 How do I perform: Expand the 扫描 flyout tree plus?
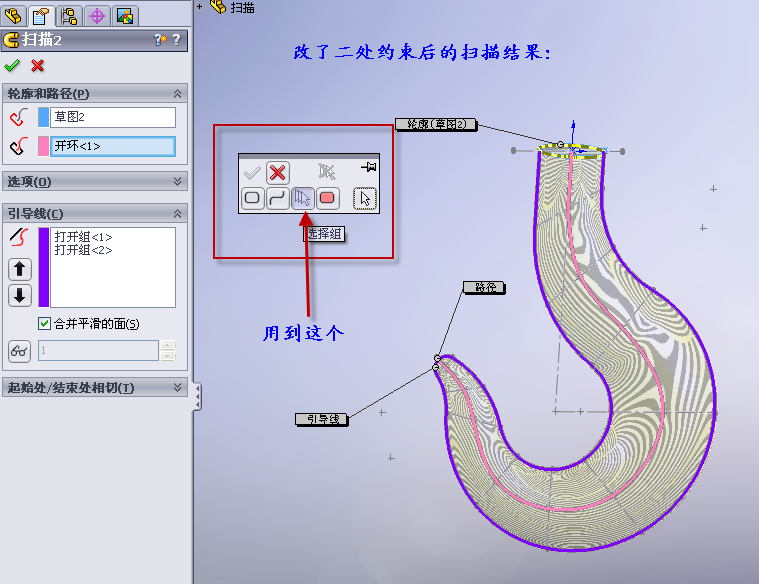(199, 7)
